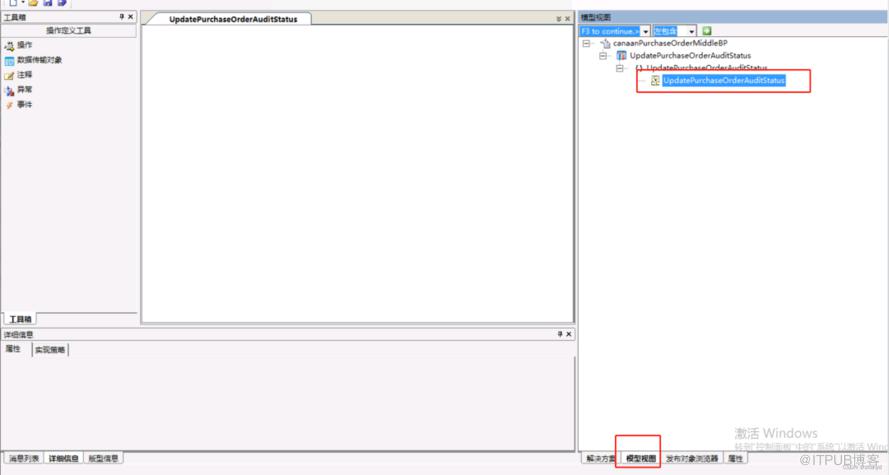Viewport: 889px width, 475px height.
Task: Open the 'F3 to continue' search dropdown
Action: (645, 31)
